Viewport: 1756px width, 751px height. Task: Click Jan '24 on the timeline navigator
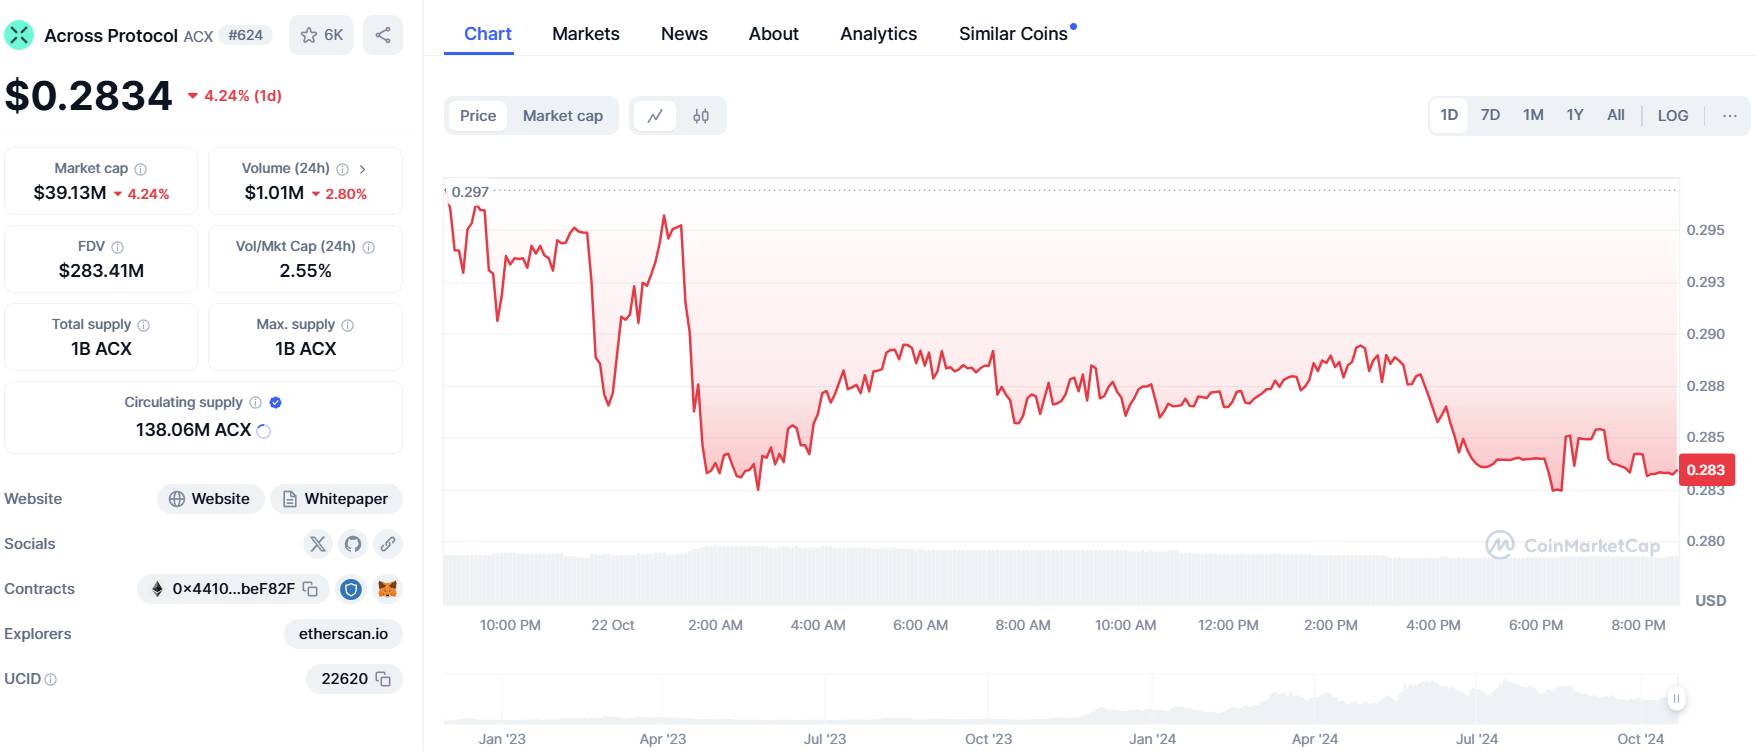click(x=1152, y=739)
